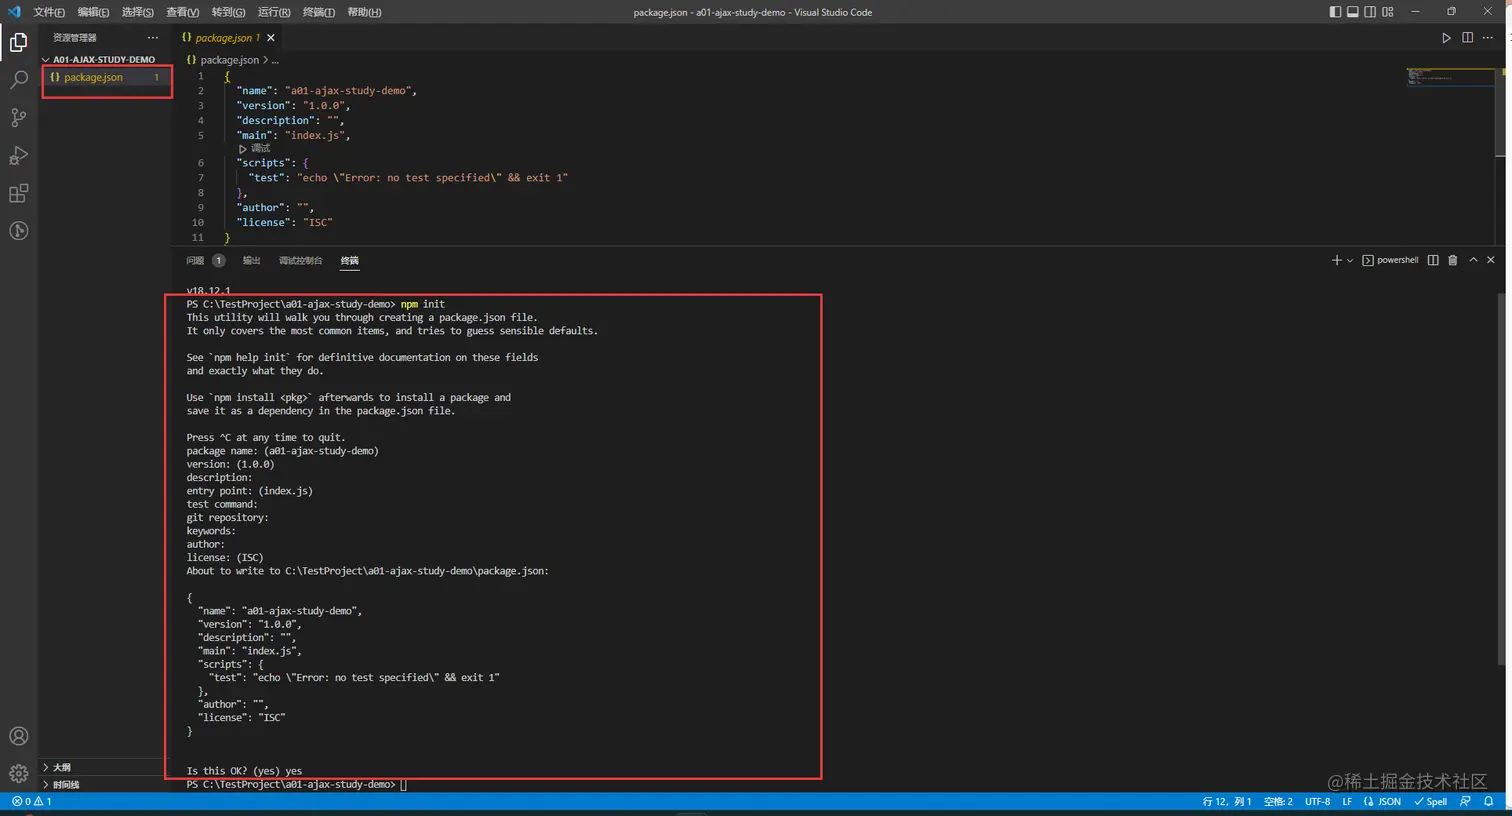This screenshot has height=816, width=1512.
Task: Toggle the Spell checker status item
Action: (x=1430, y=801)
